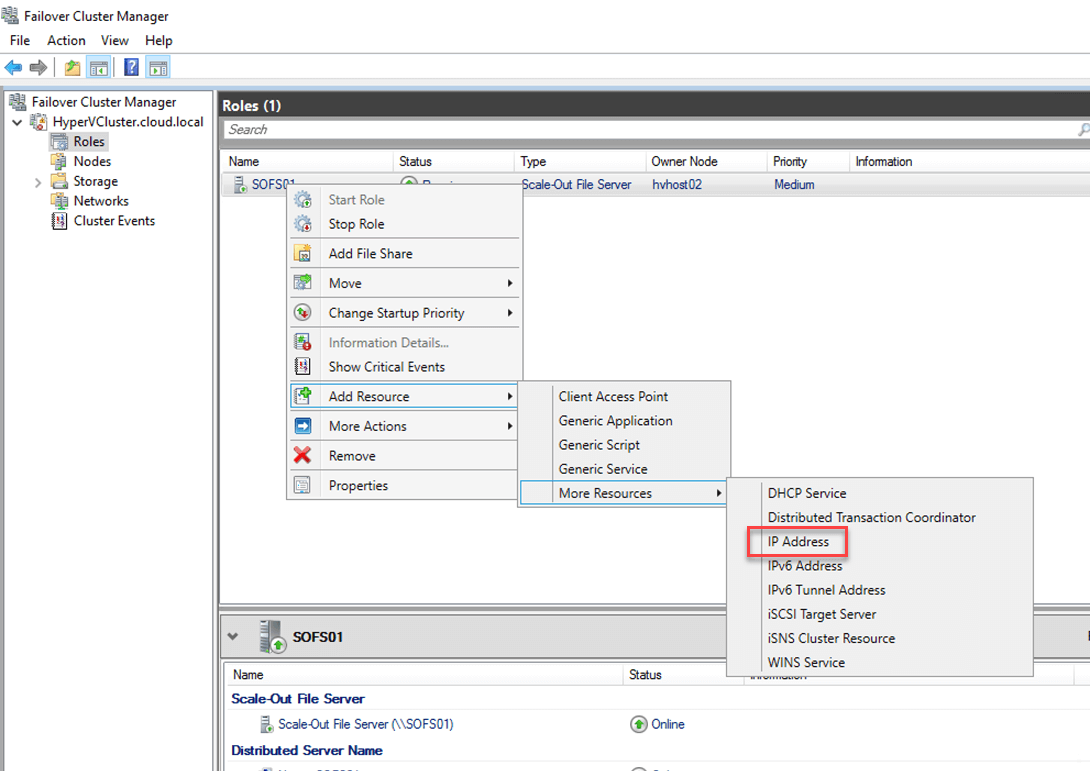
Task: Sort by the Information column header
Action: click(x=884, y=161)
